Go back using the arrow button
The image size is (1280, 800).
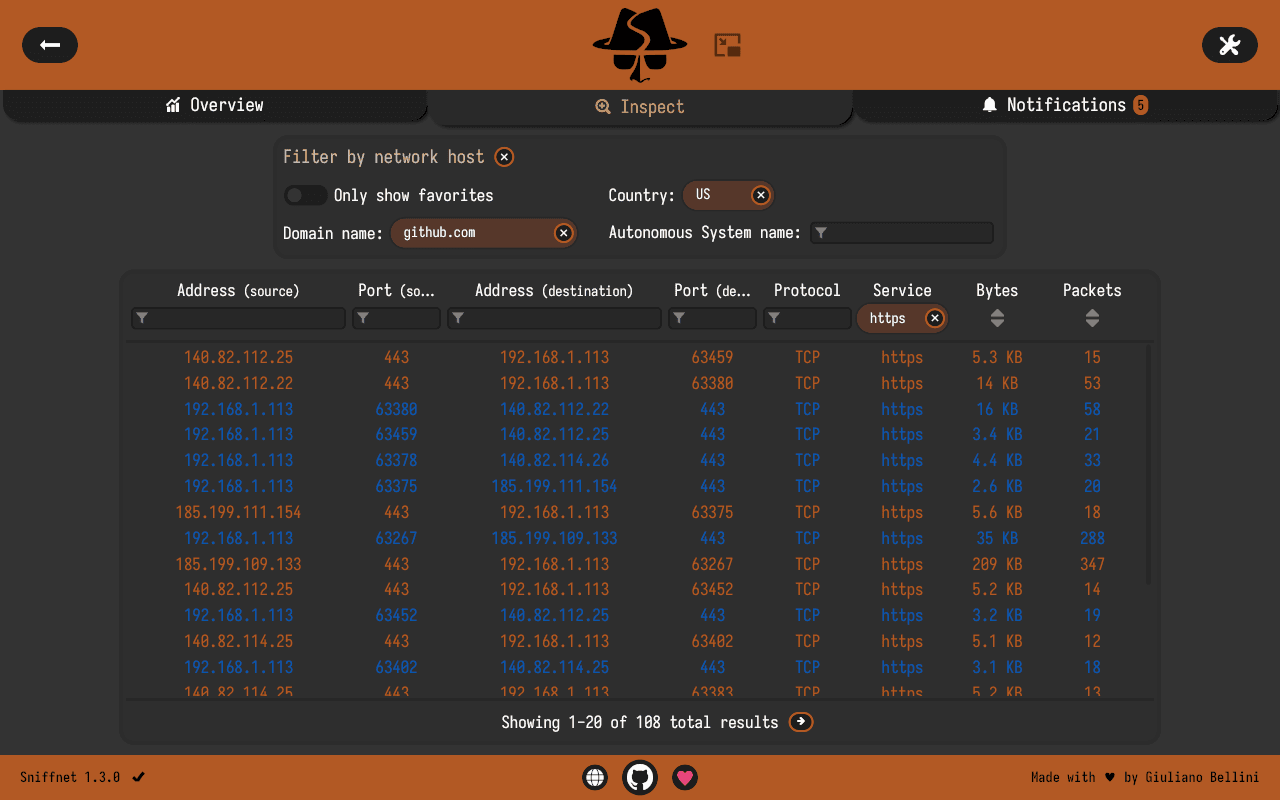[50, 45]
